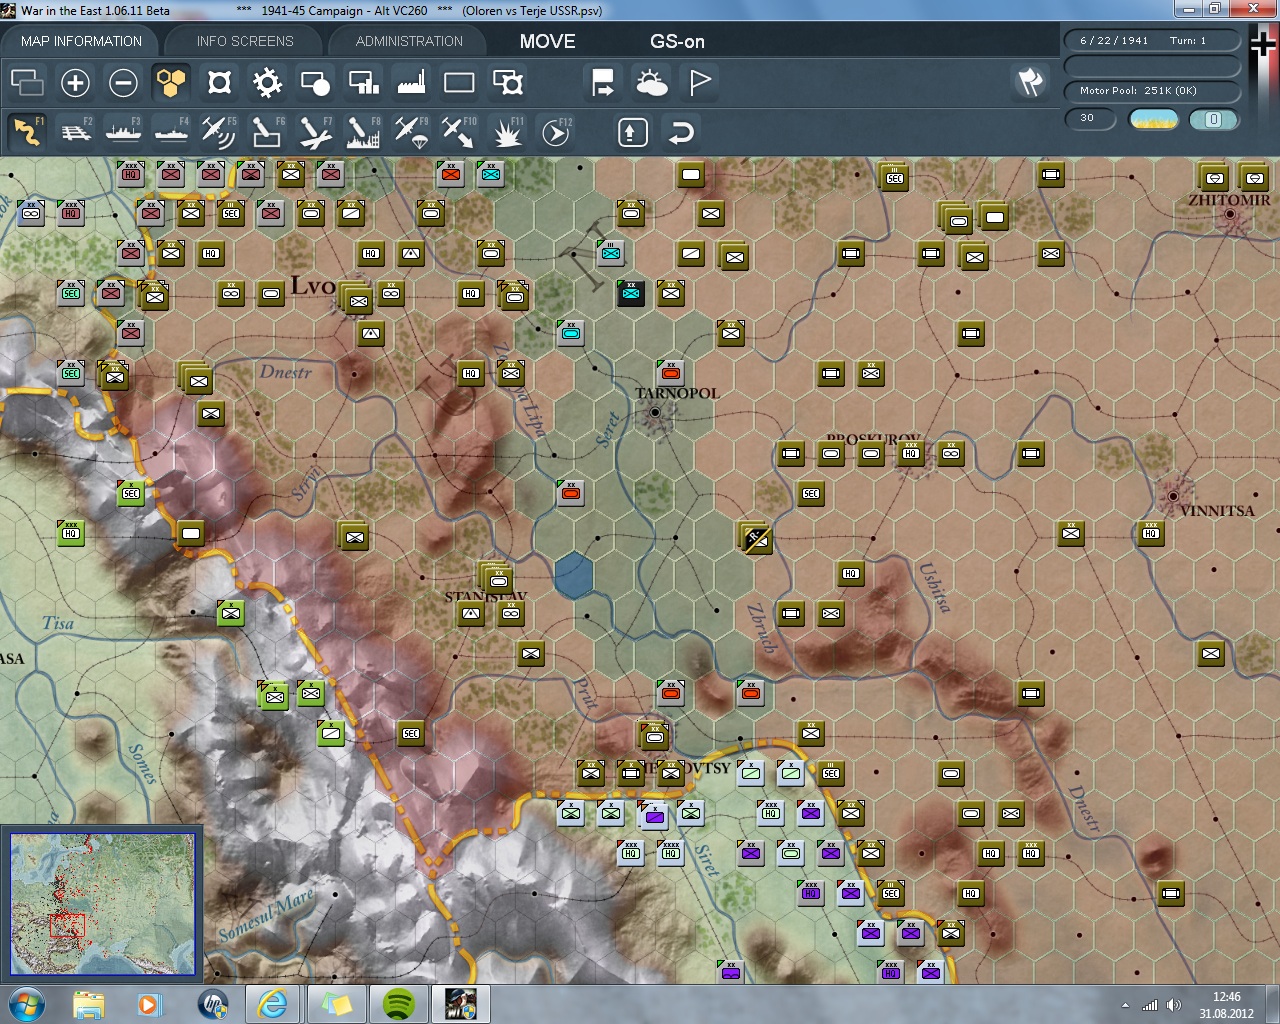1280x1024 pixels.
Task: Select the stacked unit counters at Stanislav
Action: click(x=496, y=578)
